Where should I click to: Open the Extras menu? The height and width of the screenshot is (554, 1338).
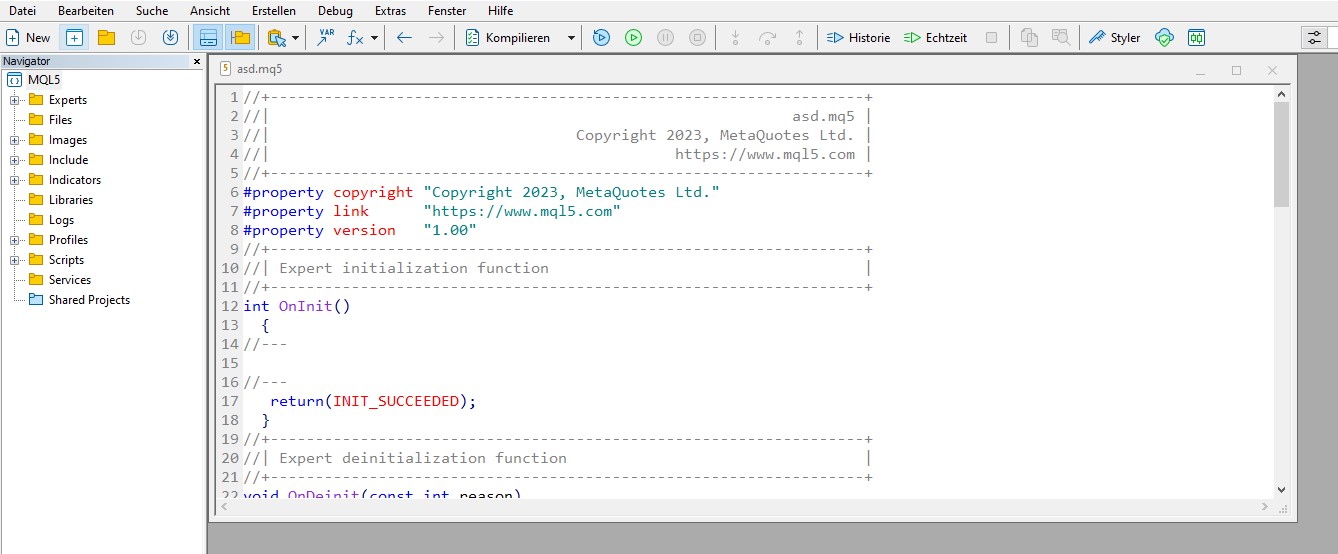click(390, 10)
